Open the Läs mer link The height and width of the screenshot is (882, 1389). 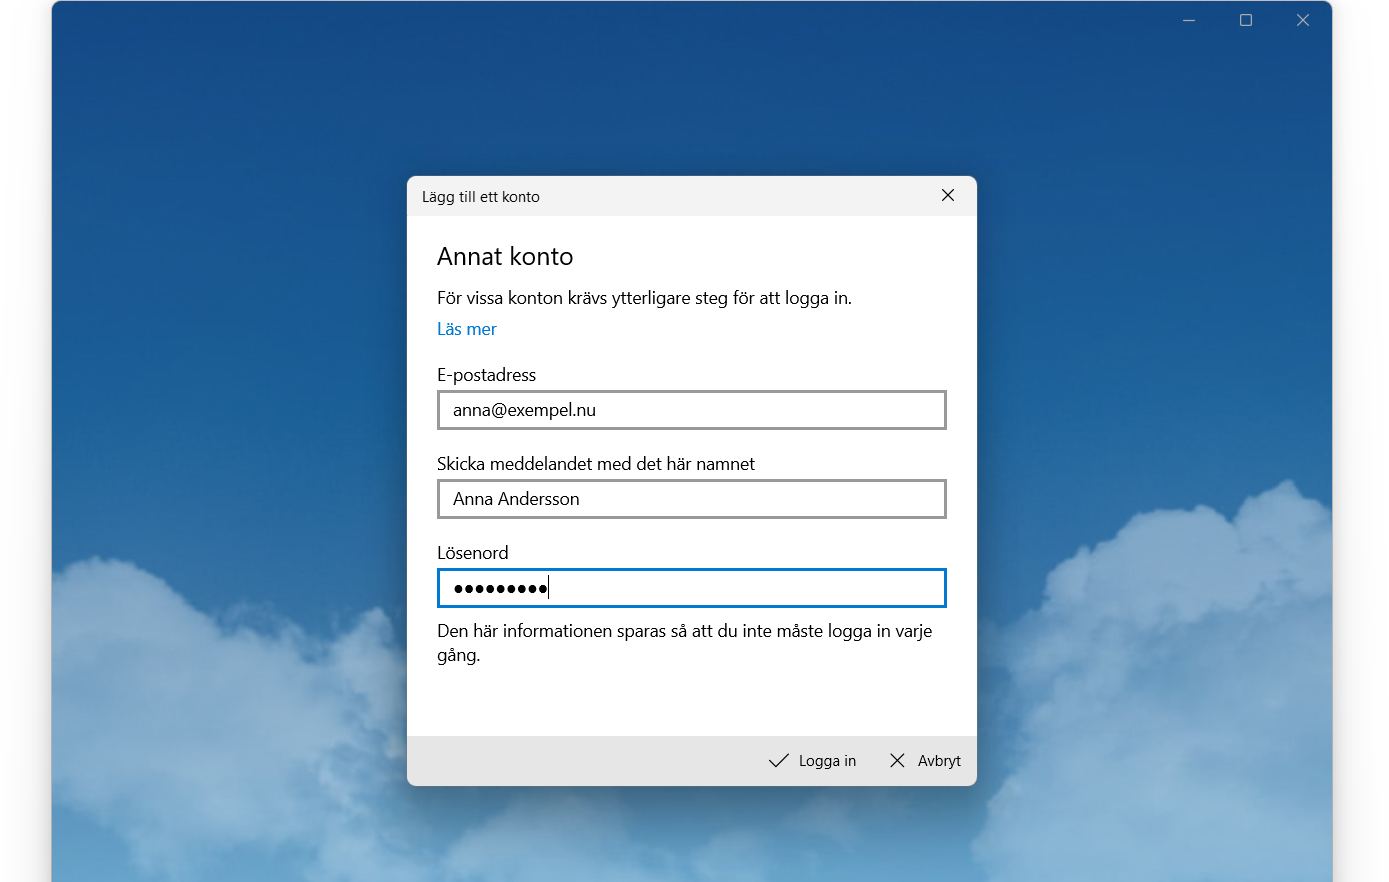pos(466,328)
